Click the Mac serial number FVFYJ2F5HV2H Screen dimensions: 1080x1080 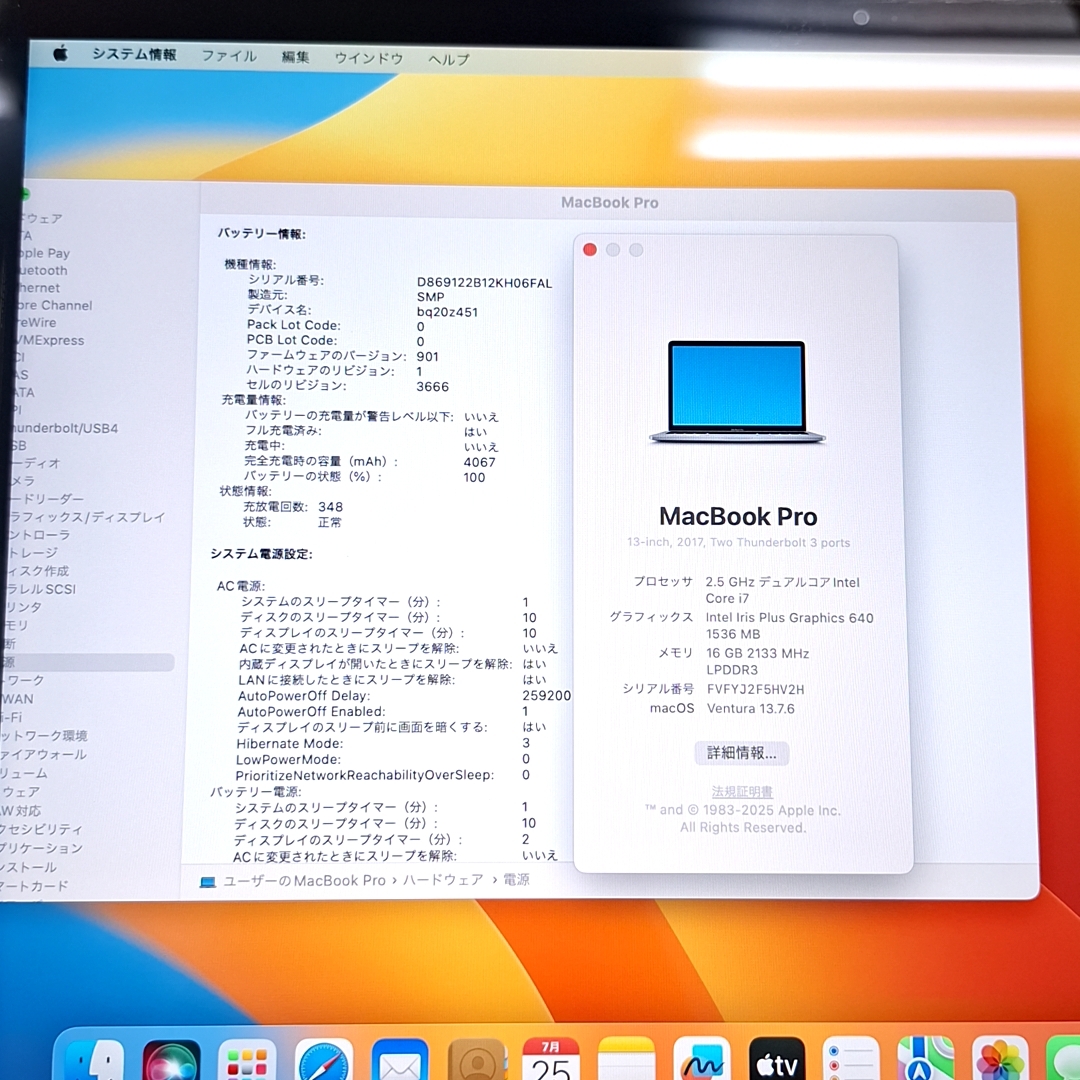(x=756, y=689)
